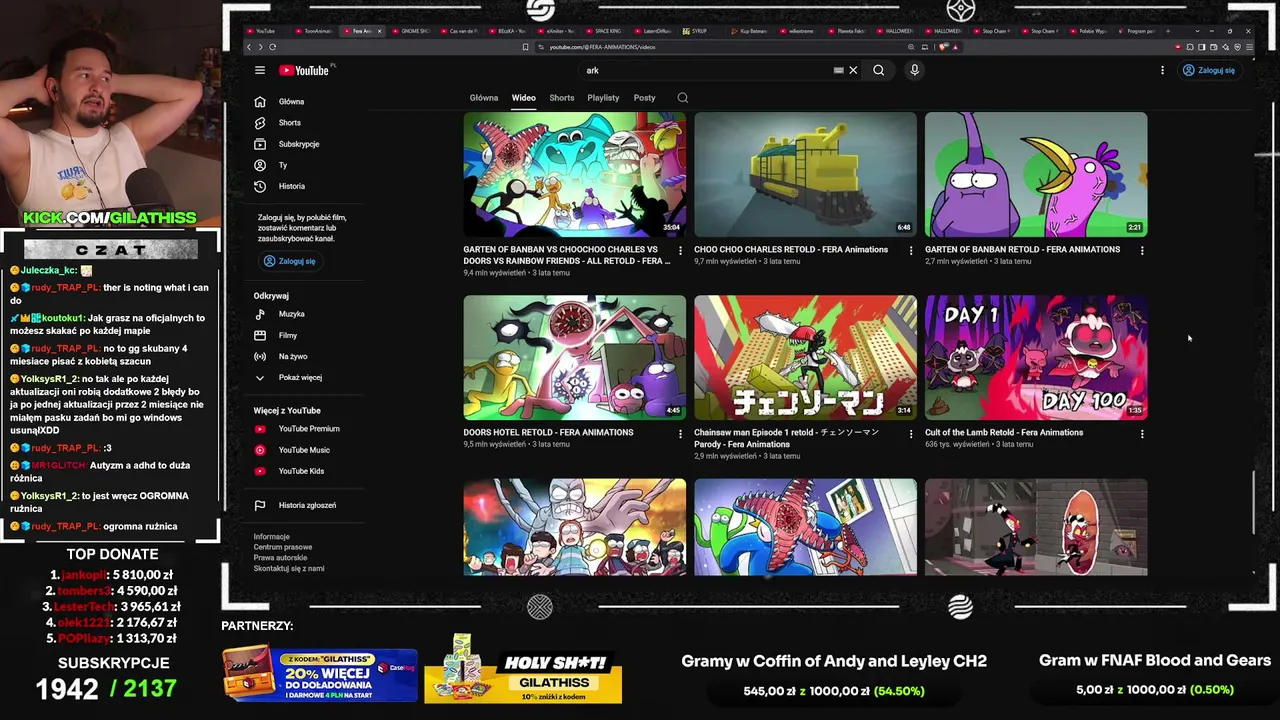The width and height of the screenshot is (1280, 720).
Task: Open the YouTube hamburger guide menu
Action: [260, 70]
